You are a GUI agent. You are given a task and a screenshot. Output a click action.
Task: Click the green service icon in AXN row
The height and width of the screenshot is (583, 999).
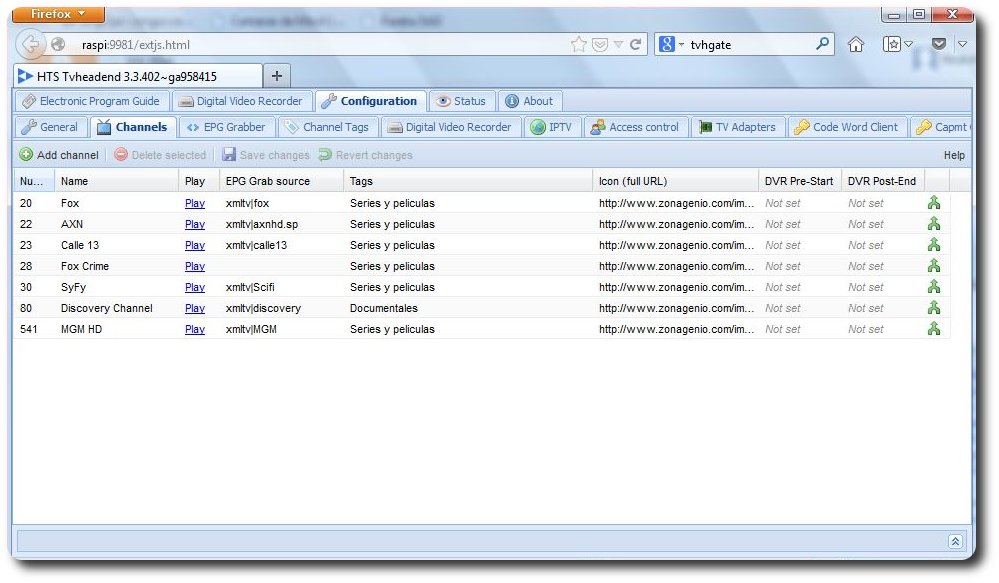click(x=933, y=224)
